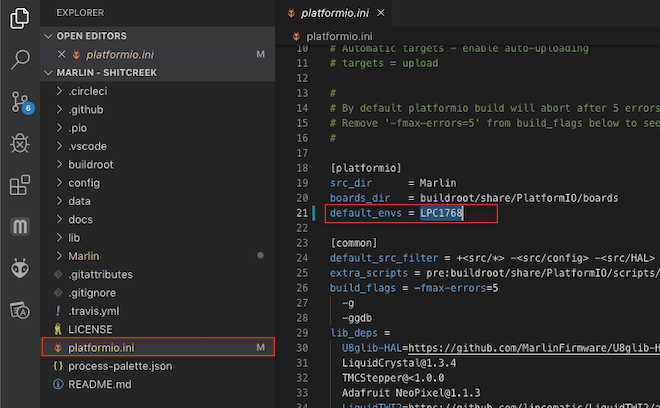Viewport: 660px width, 408px height.
Task: Click the .gitattributes file icon
Action: [x=58, y=275]
